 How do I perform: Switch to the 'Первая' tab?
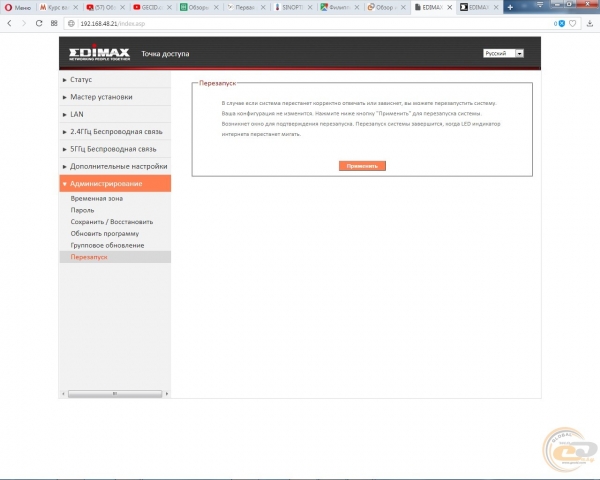click(246, 7)
